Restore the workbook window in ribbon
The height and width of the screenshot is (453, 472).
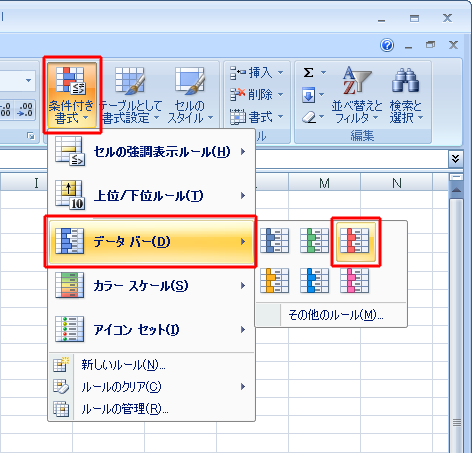tap(430, 44)
